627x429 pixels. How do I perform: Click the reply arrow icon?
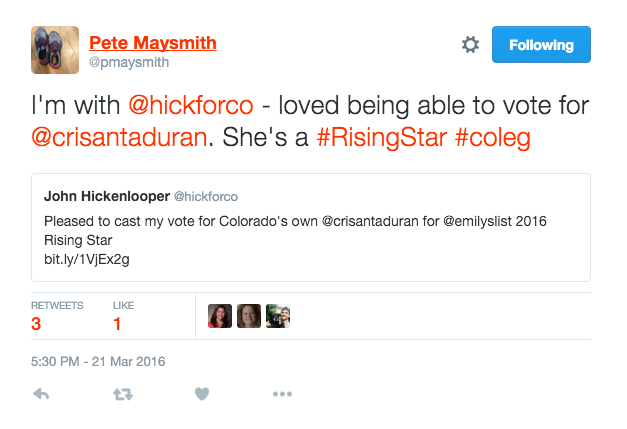(x=41, y=394)
